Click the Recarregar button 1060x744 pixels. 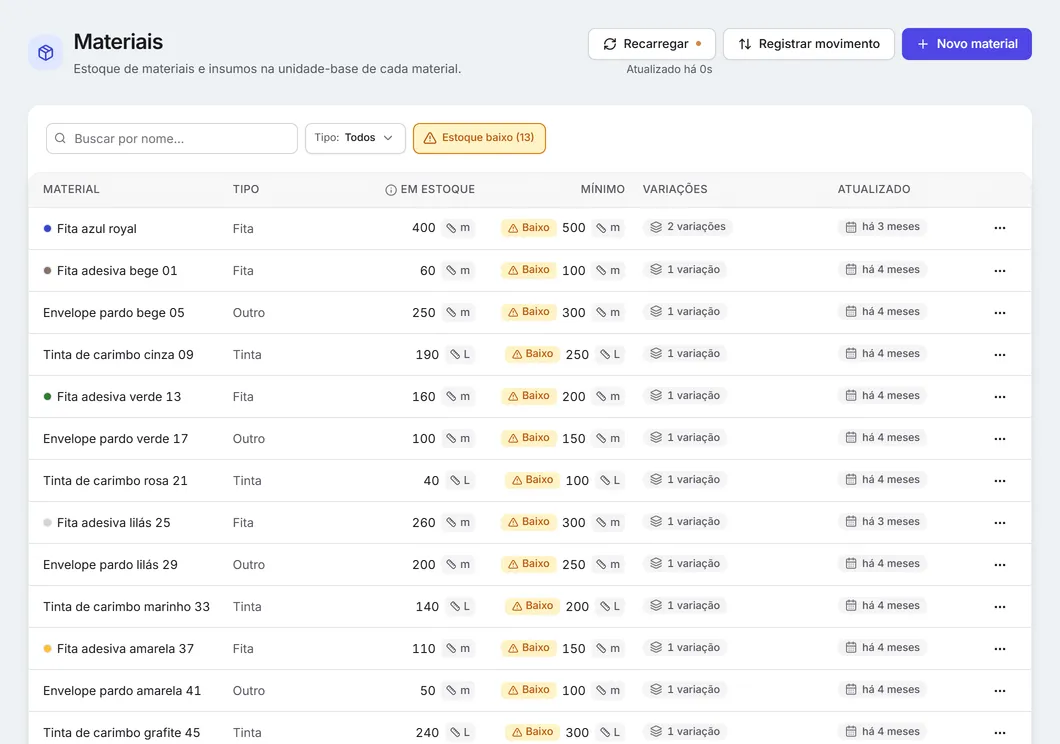652,44
